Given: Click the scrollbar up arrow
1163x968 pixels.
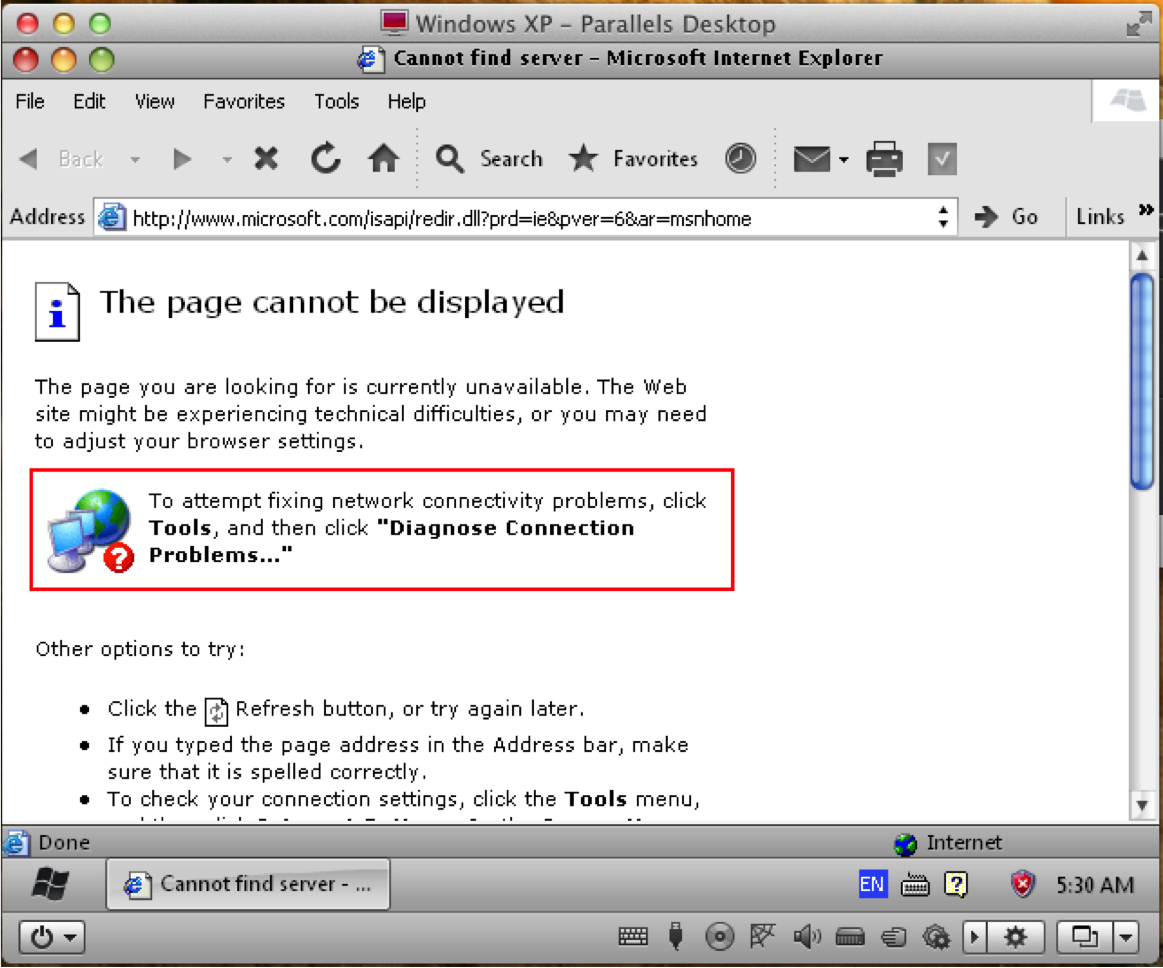Looking at the screenshot, I should point(1142,256).
